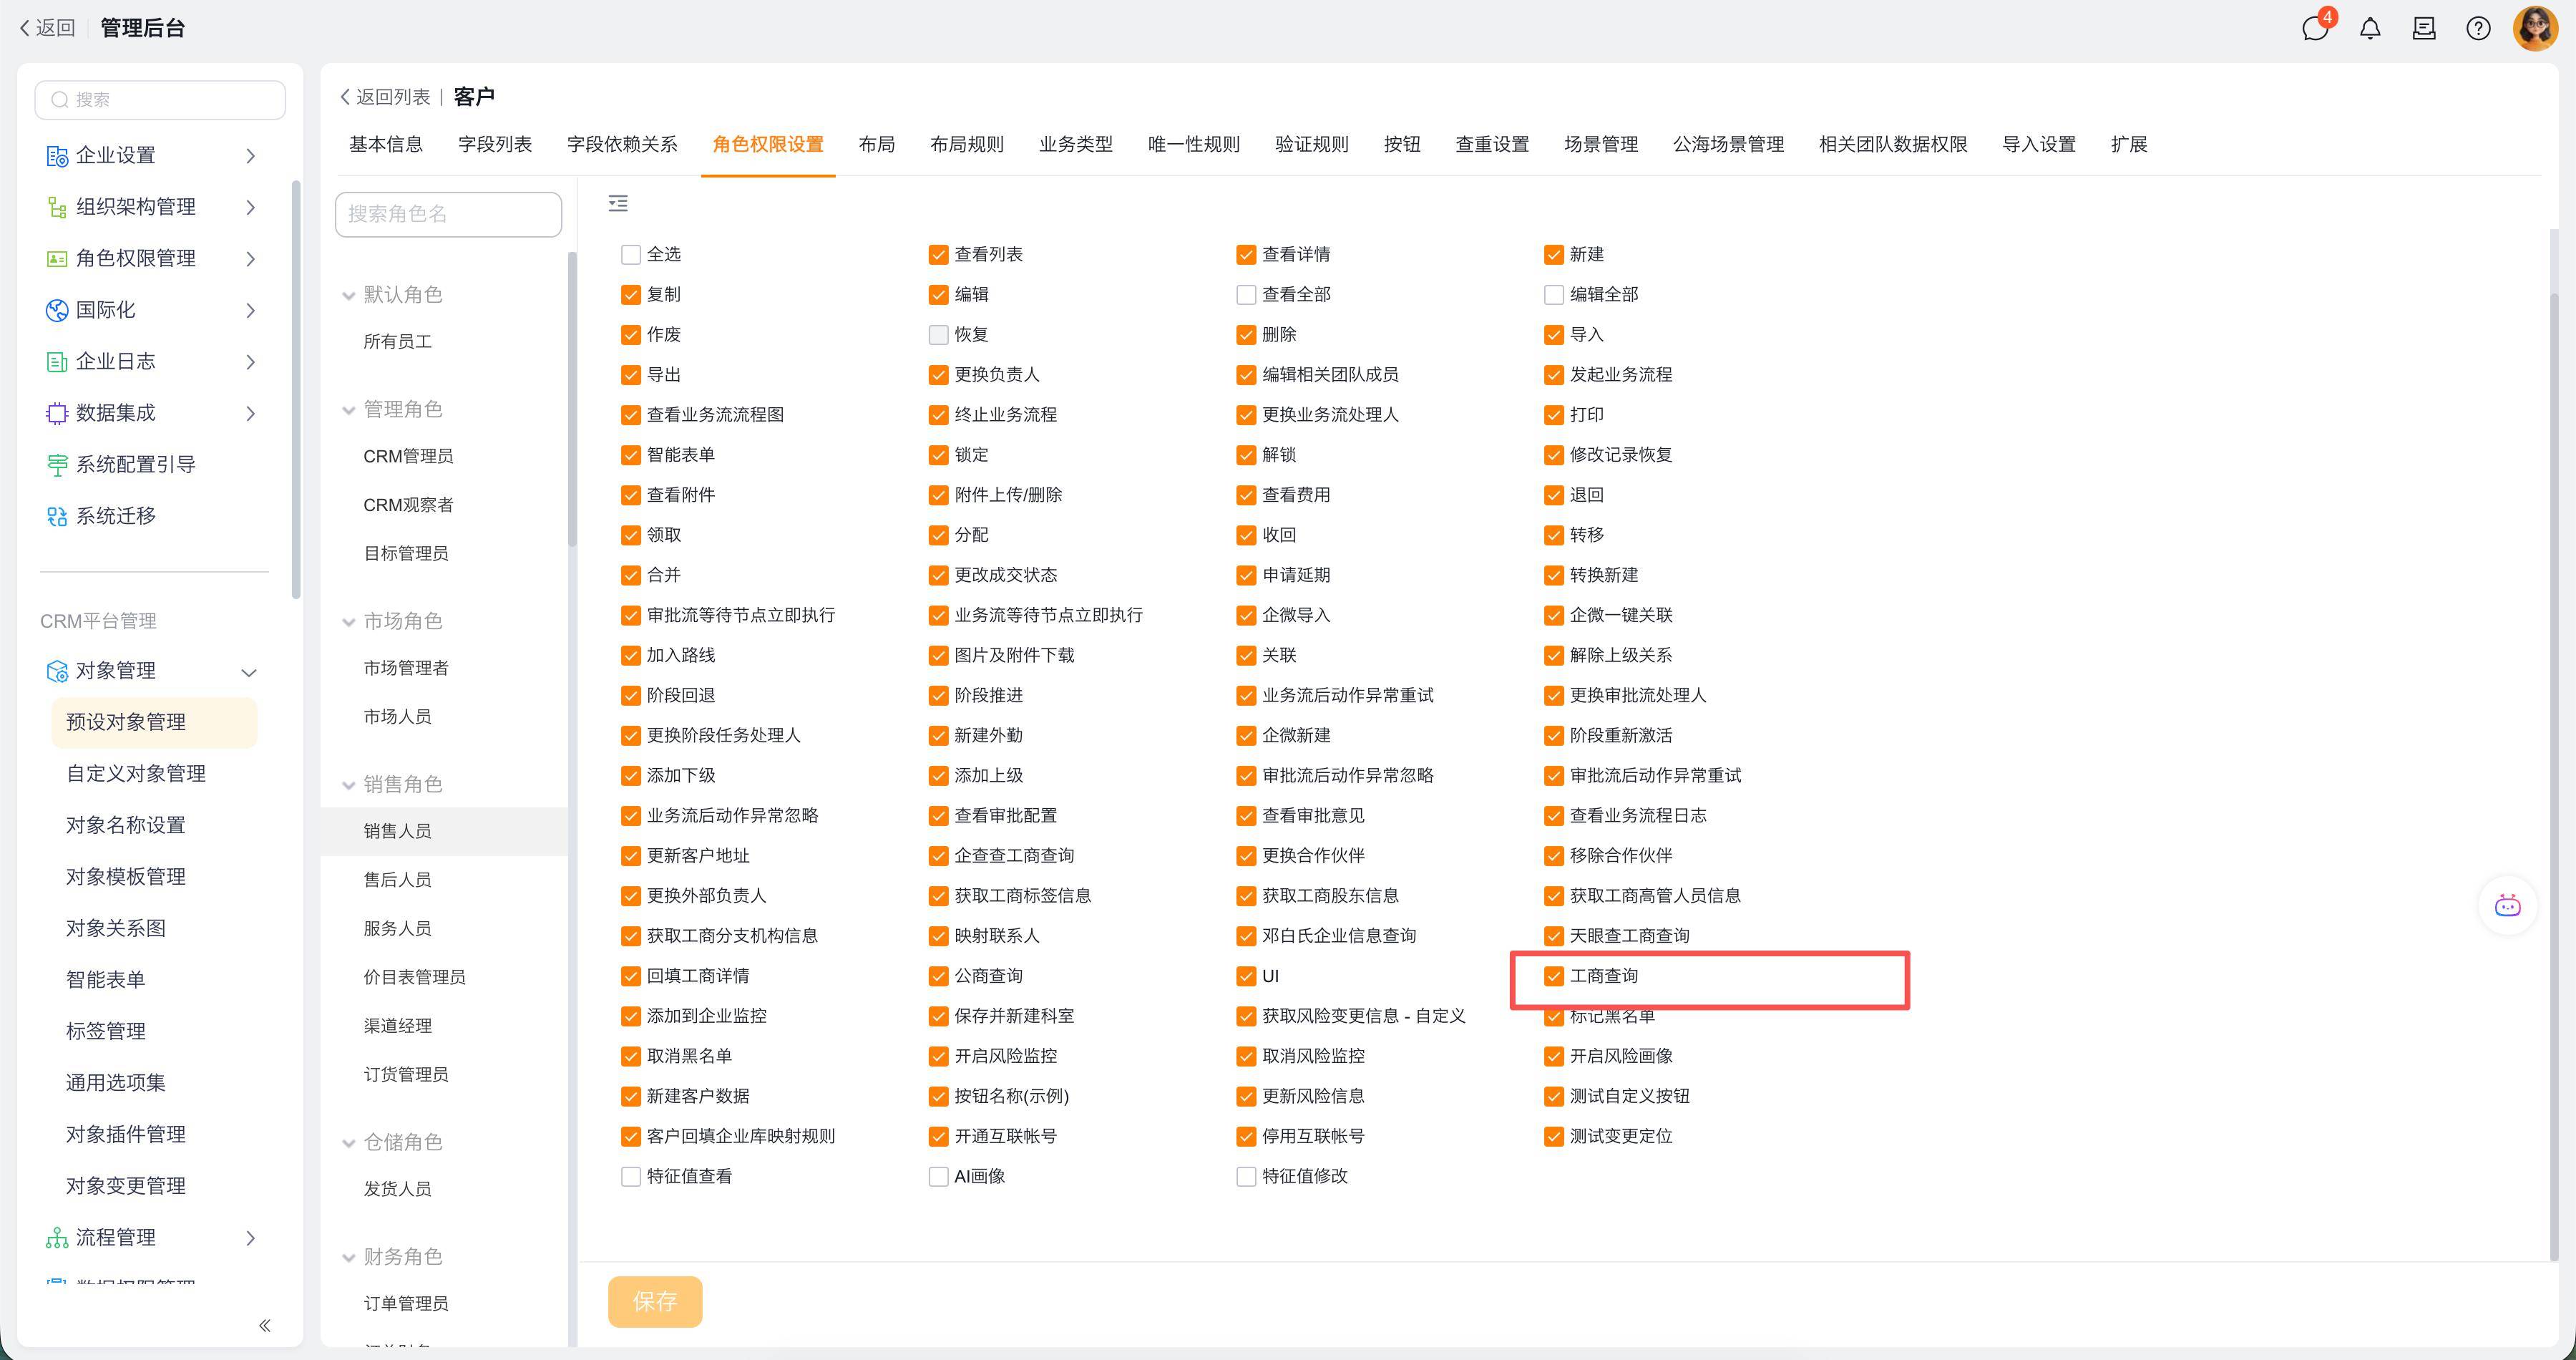The width and height of the screenshot is (2576, 1360).
Task: Switch to the 字段列表 tab
Action: point(494,144)
